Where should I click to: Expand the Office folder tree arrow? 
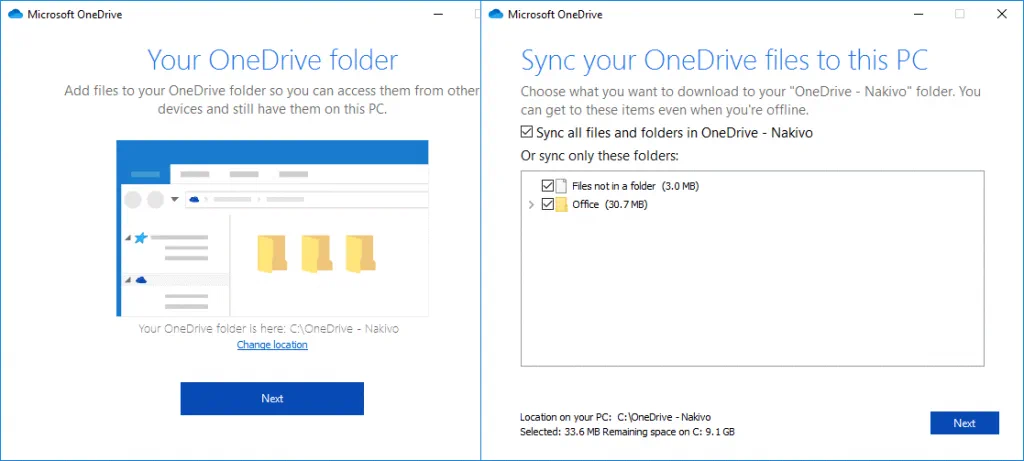pos(531,205)
